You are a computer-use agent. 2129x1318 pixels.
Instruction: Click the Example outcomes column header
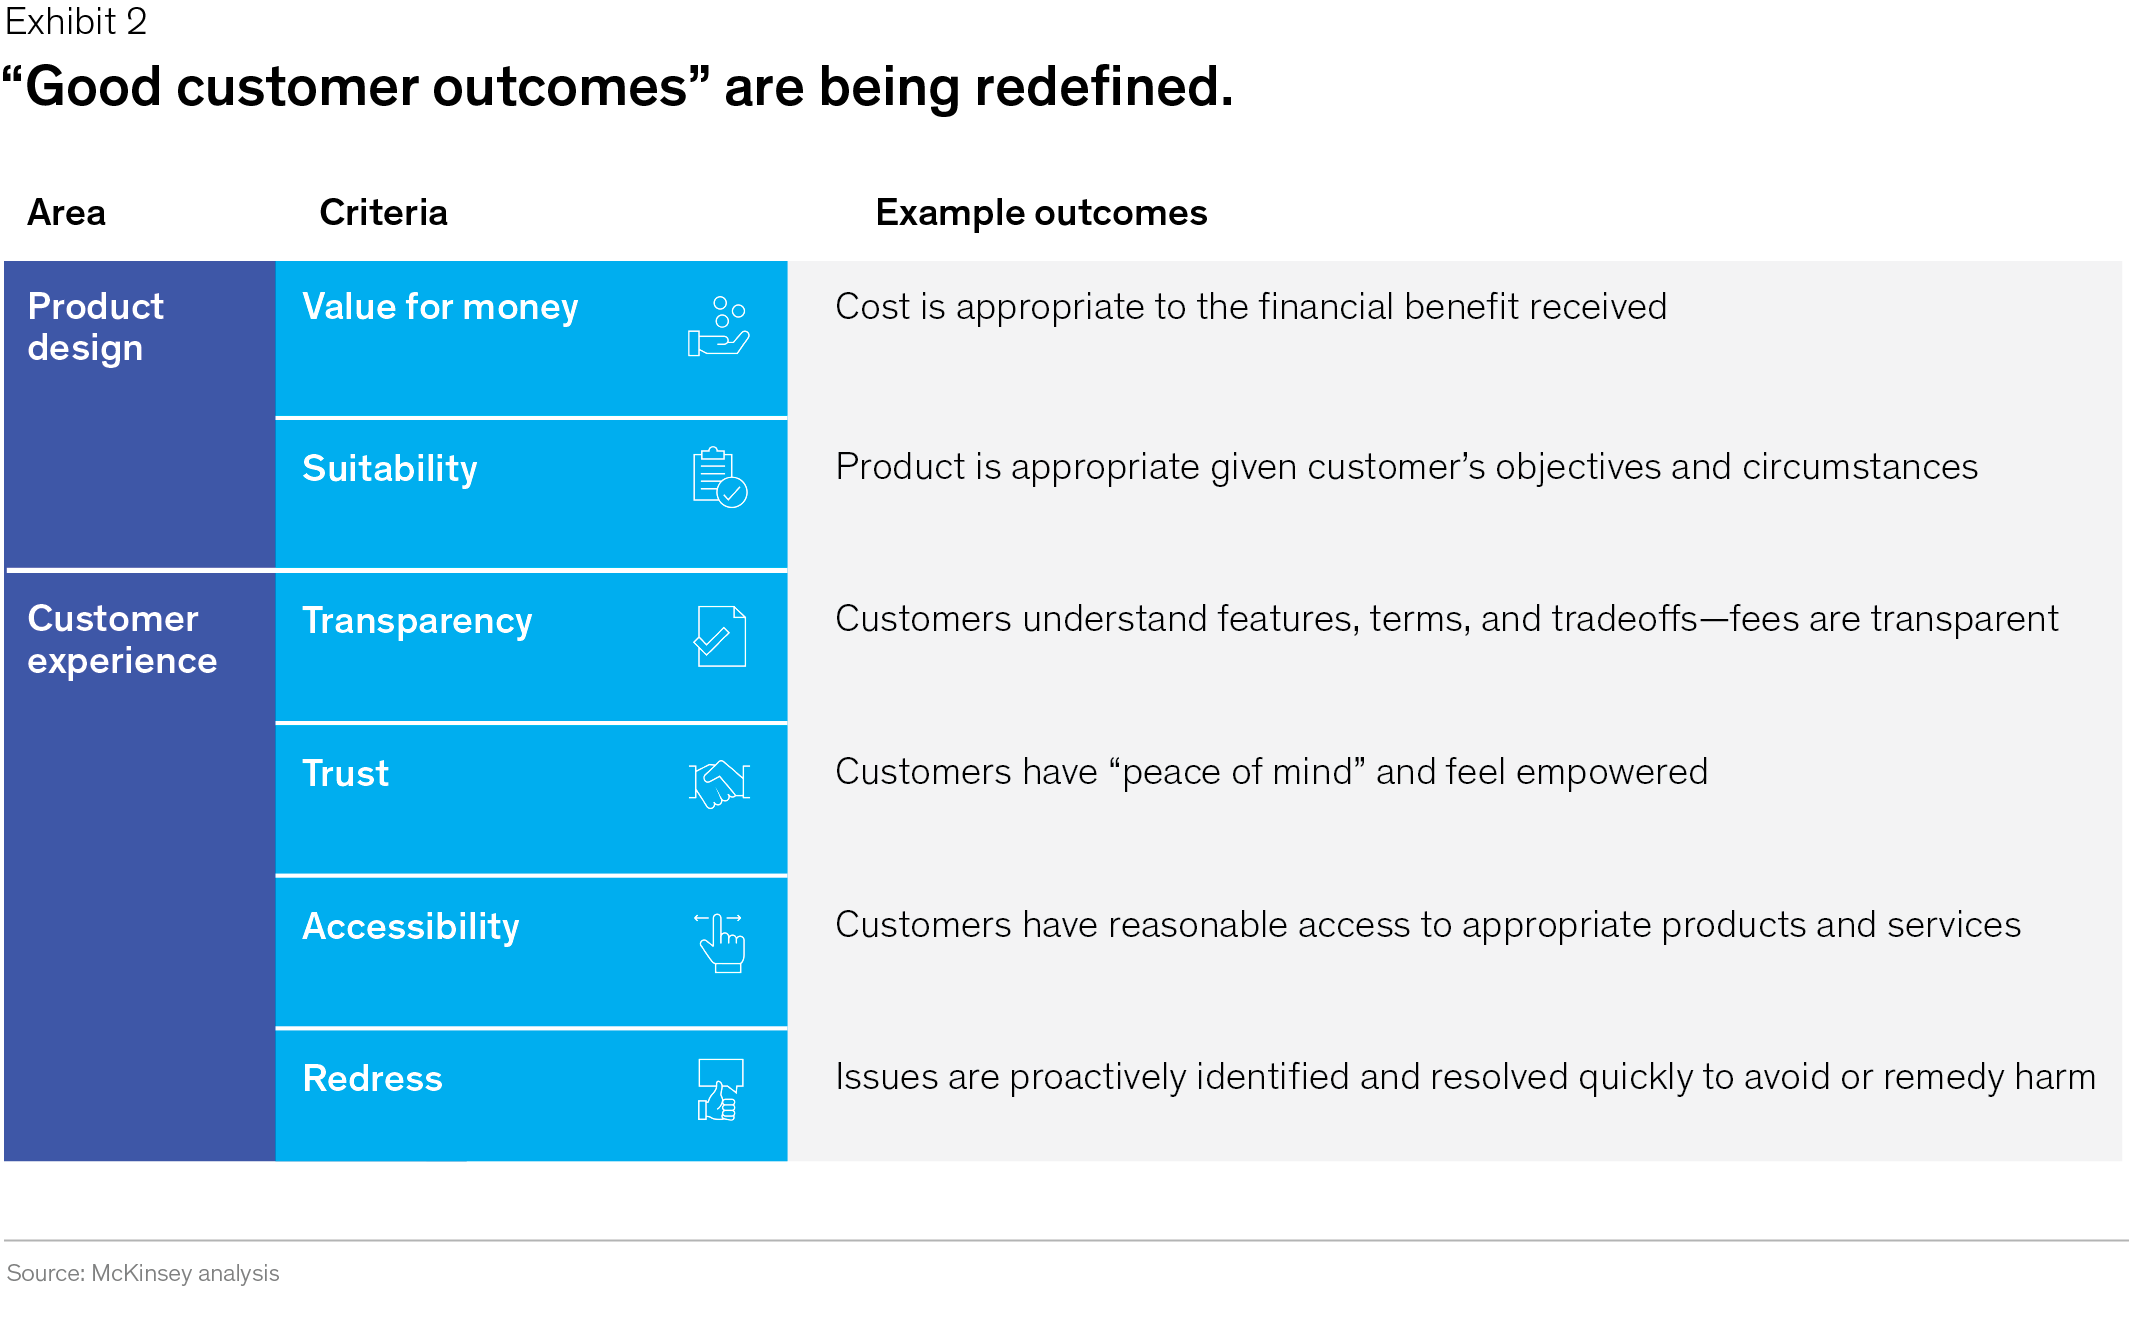click(1041, 213)
